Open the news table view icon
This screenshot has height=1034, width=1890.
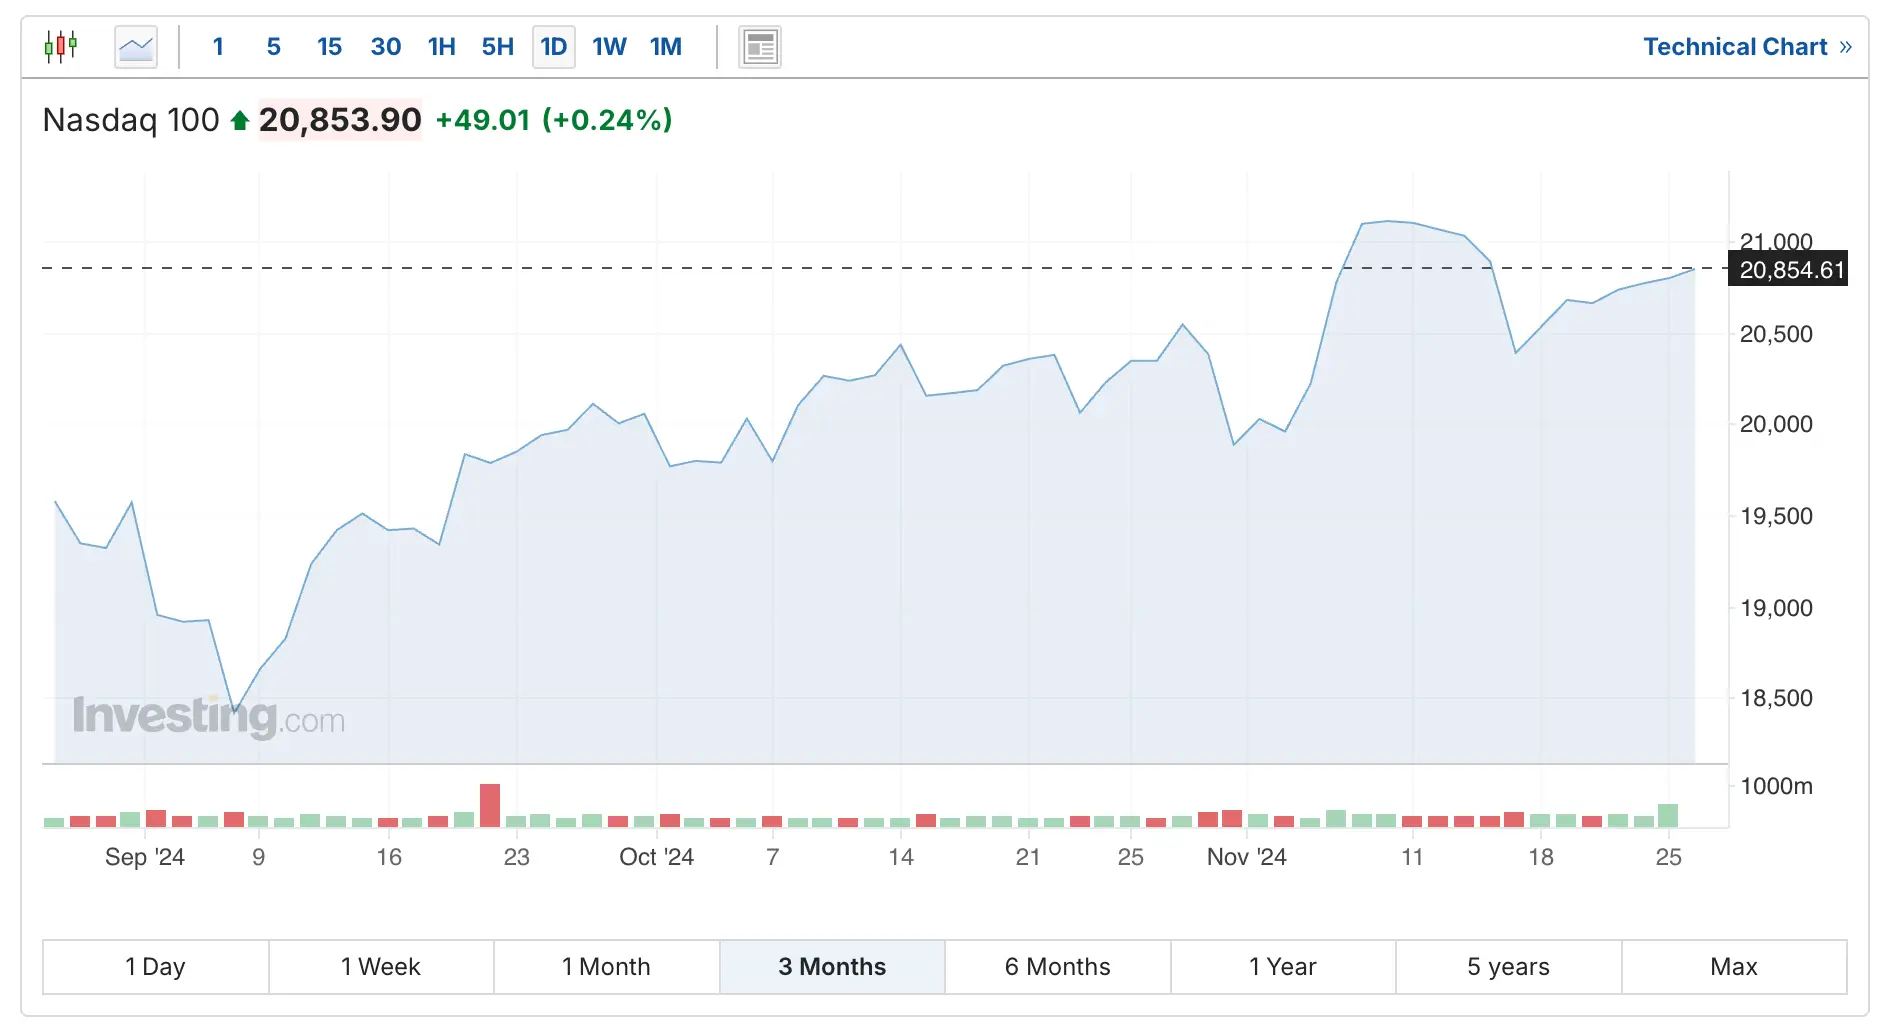pyautogui.click(x=760, y=47)
